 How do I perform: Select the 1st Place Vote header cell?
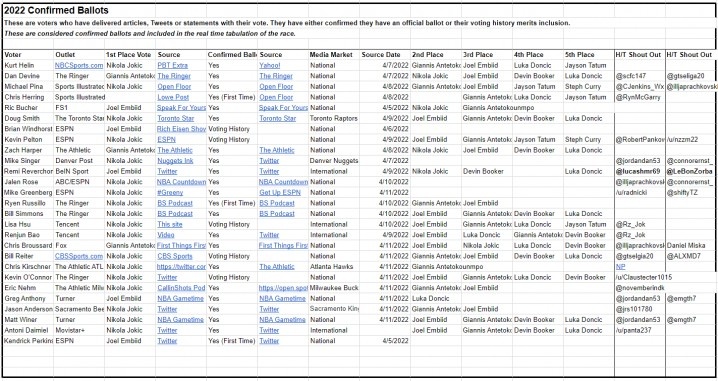pyautogui.click(x=130, y=54)
